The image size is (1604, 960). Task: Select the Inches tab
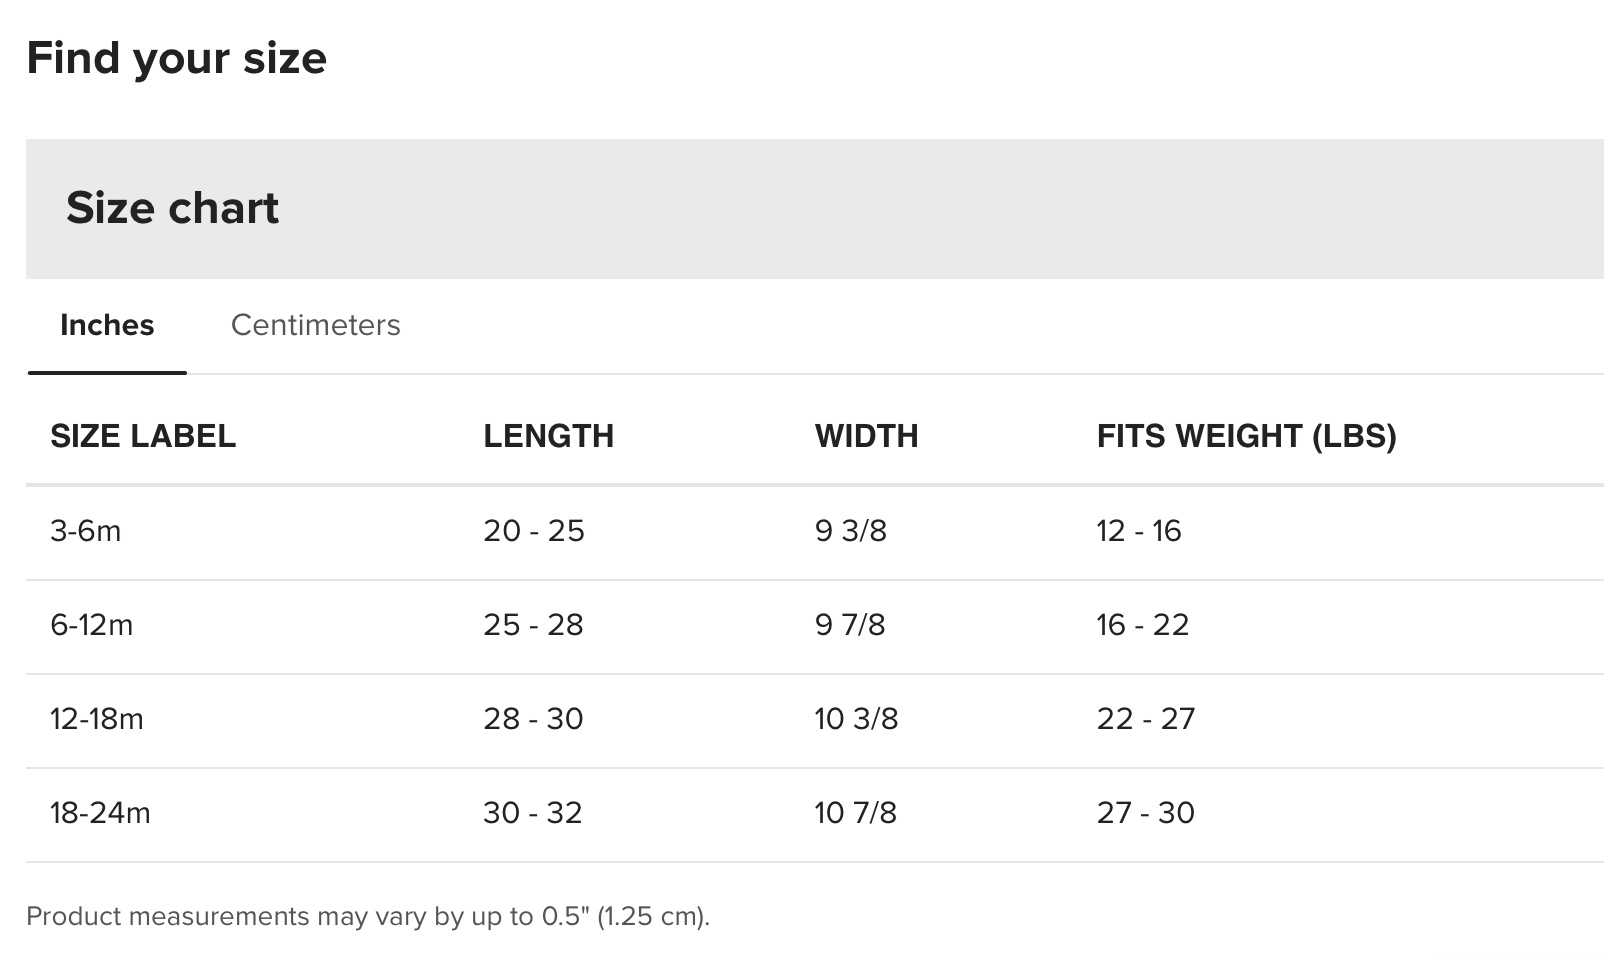tap(107, 325)
